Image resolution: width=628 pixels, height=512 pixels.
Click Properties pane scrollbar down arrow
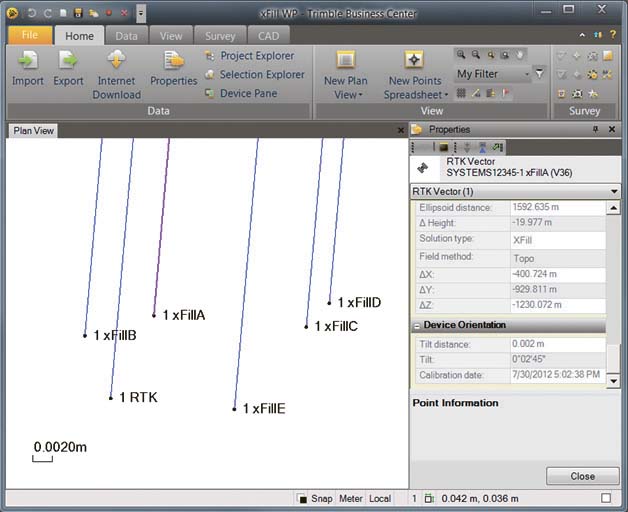613,381
